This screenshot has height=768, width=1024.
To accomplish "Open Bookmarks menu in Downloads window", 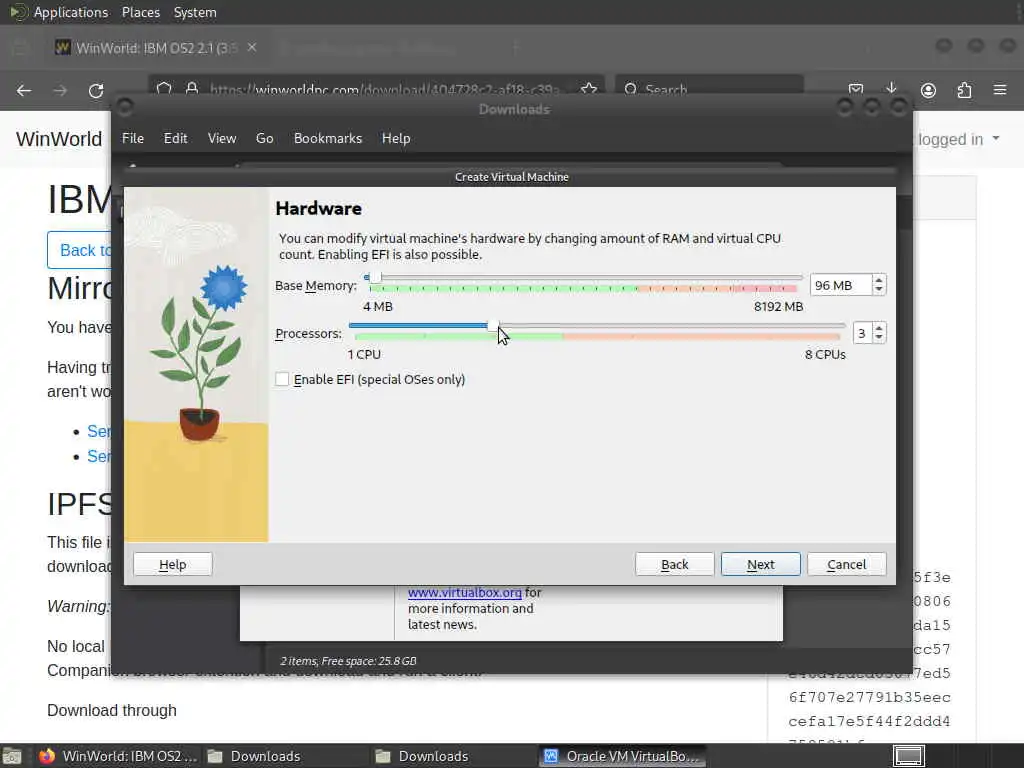I will 328,138.
